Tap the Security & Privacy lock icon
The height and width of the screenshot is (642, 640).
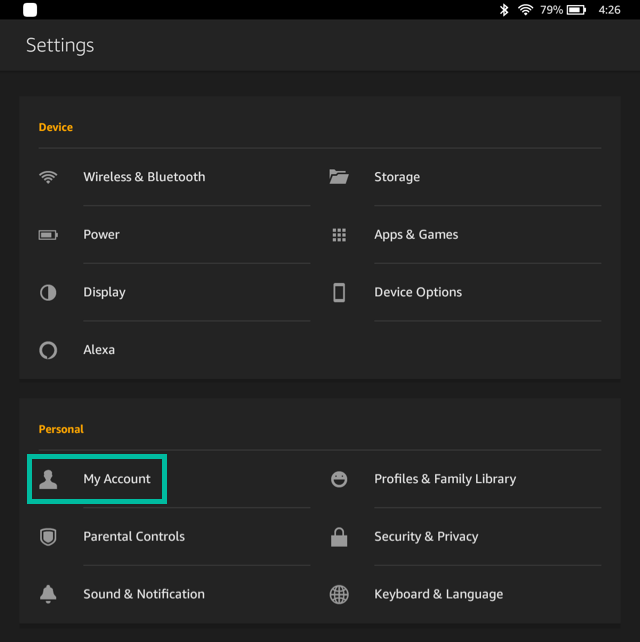[x=339, y=537]
